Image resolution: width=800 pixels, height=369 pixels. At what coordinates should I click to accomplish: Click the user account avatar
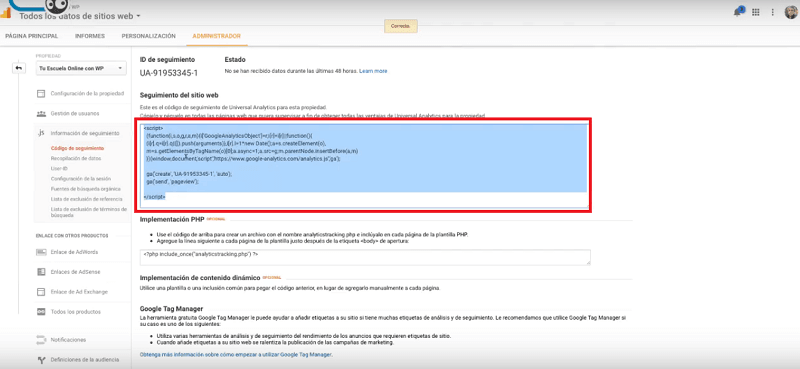tap(791, 12)
